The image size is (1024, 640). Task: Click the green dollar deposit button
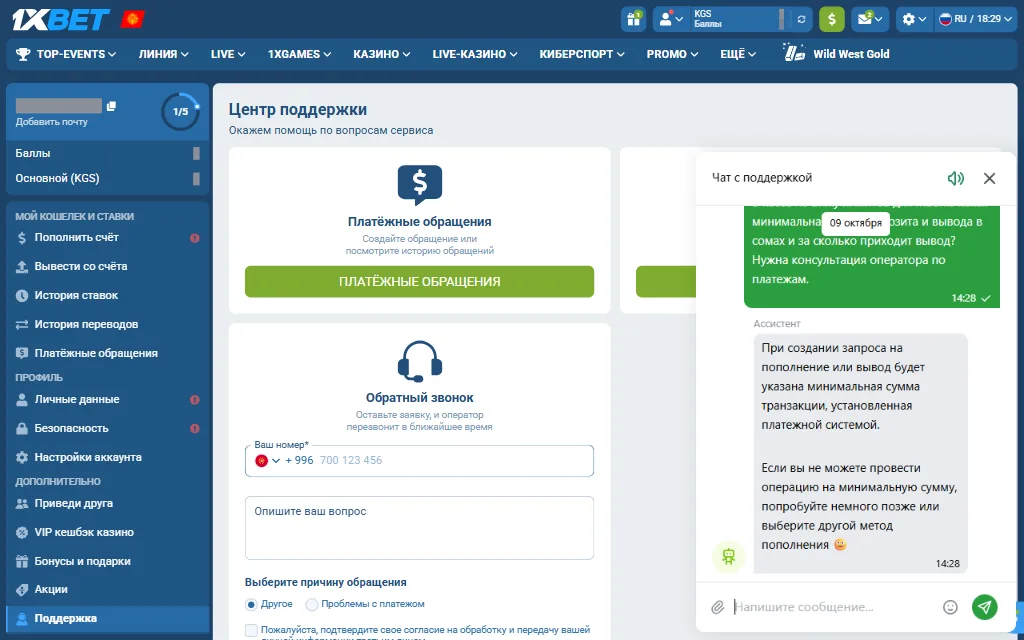tap(831, 19)
